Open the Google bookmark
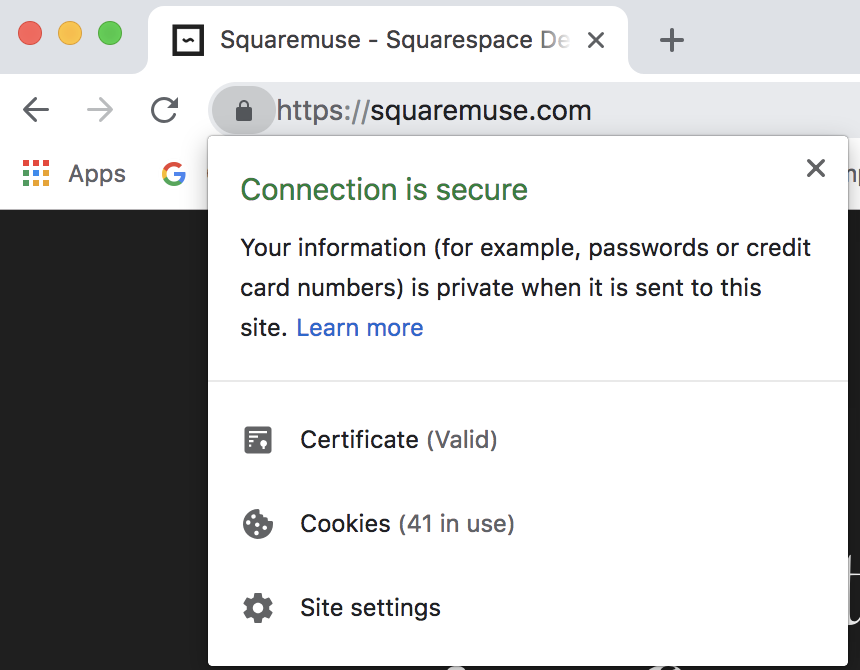 point(174,174)
